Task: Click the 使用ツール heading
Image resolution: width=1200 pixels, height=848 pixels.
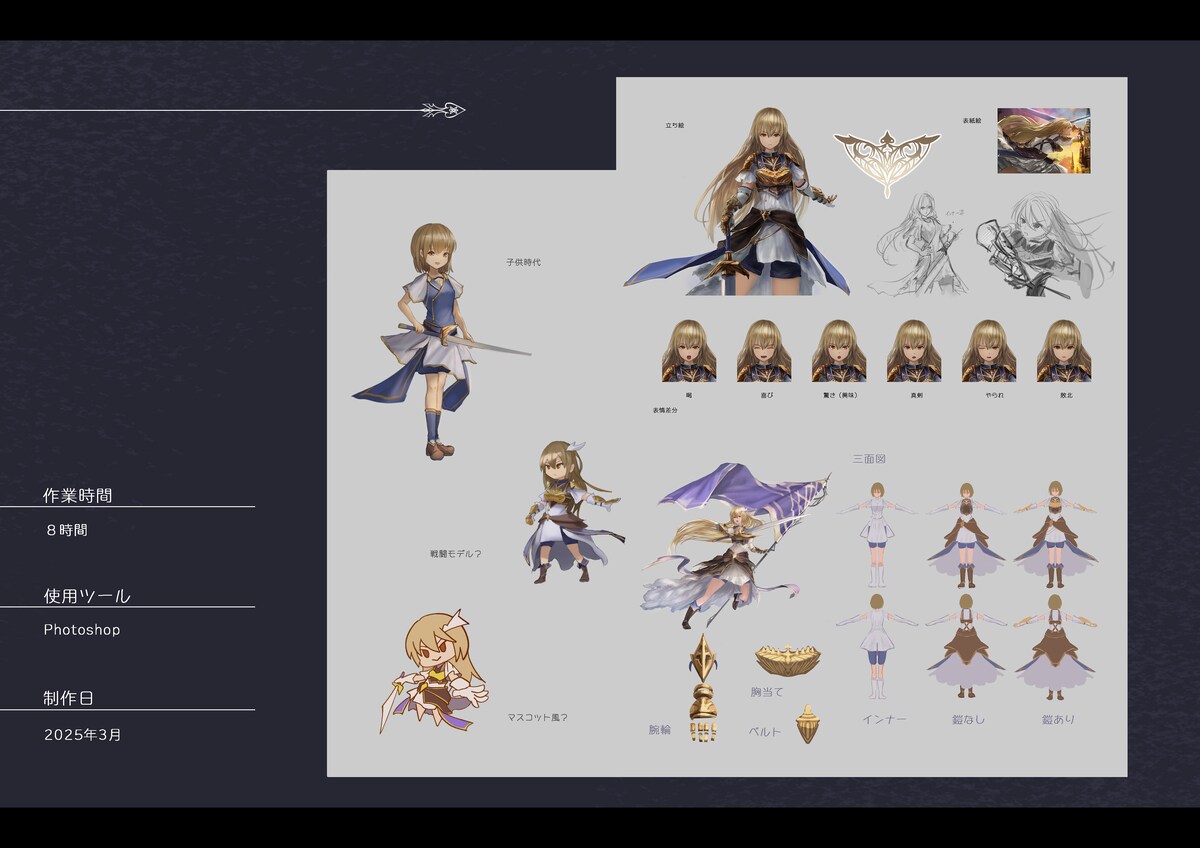Action: click(x=87, y=596)
